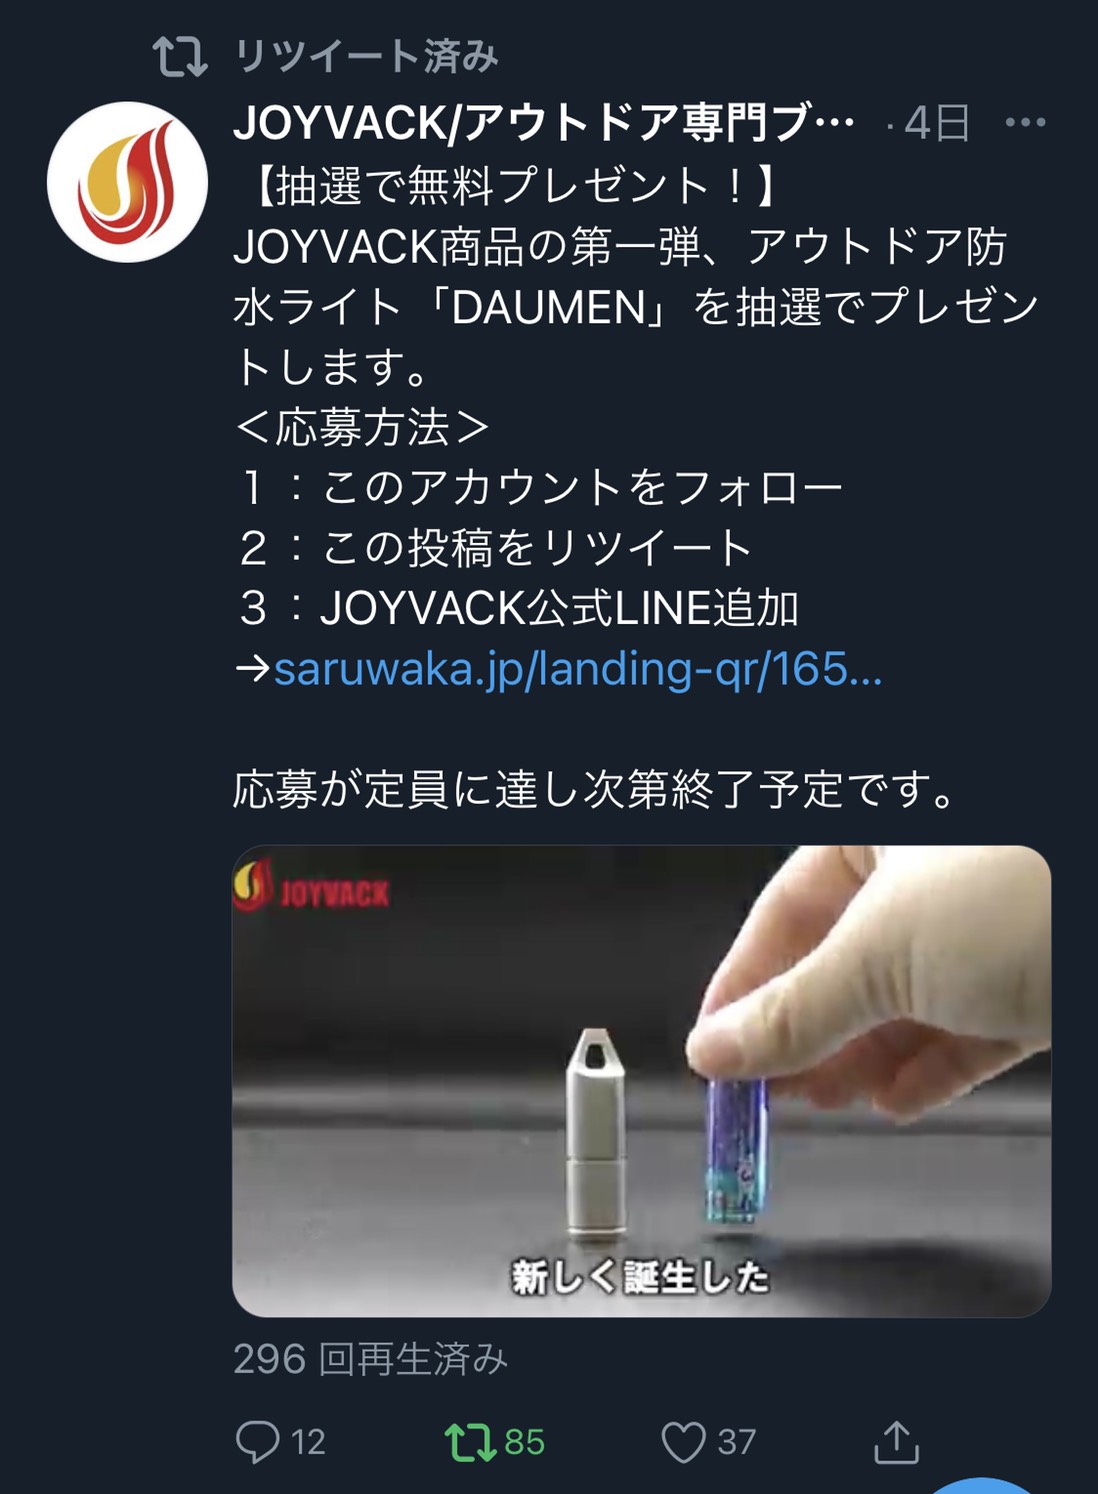Image resolution: width=1098 pixels, height=1494 pixels.
Task: Open JOYVACK account display name
Action: pyautogui.click(x=544, y=123)
